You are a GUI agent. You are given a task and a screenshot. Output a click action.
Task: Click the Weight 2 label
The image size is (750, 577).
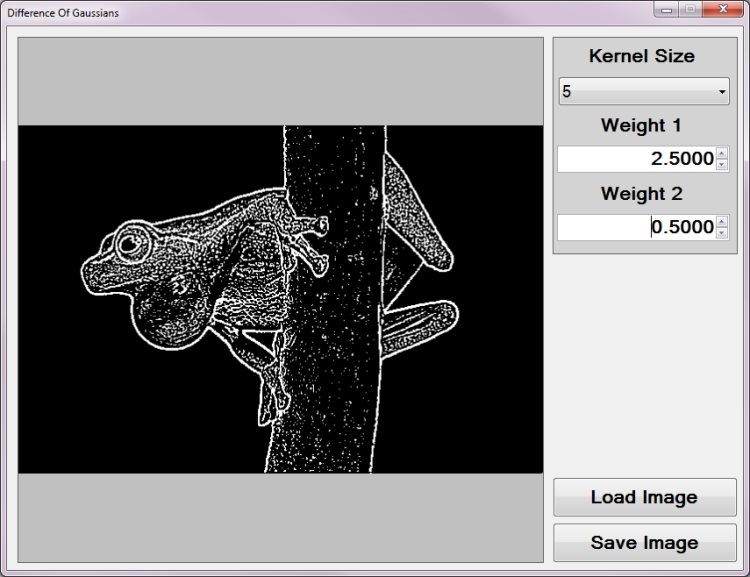point(641,194)
